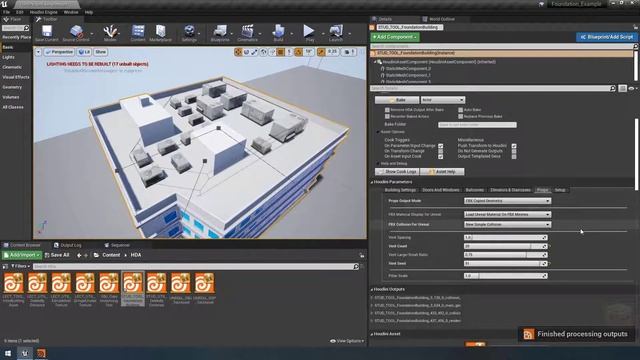Viewport: 640px width, 360px height.
Task: Toggle rotation snapping icon in viewport
Action: (x=299, y=52)
